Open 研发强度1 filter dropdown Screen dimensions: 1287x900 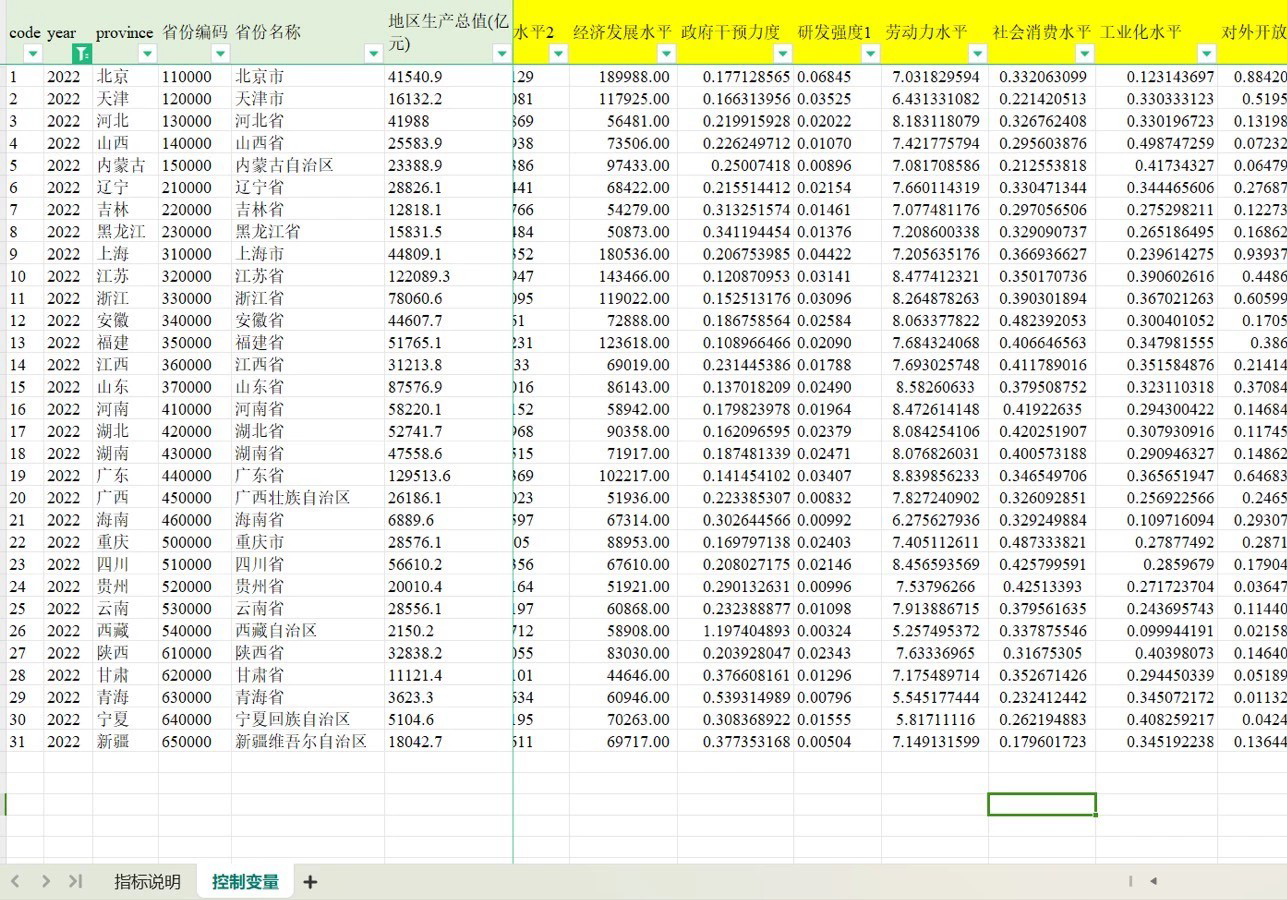(x=870, y=54)
